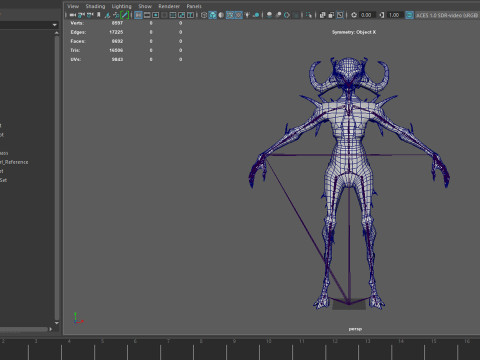Toggle the X-Ray Joints button
This screenshot has width=480, height=360.
pyautogui.click(x=340, y=15)
